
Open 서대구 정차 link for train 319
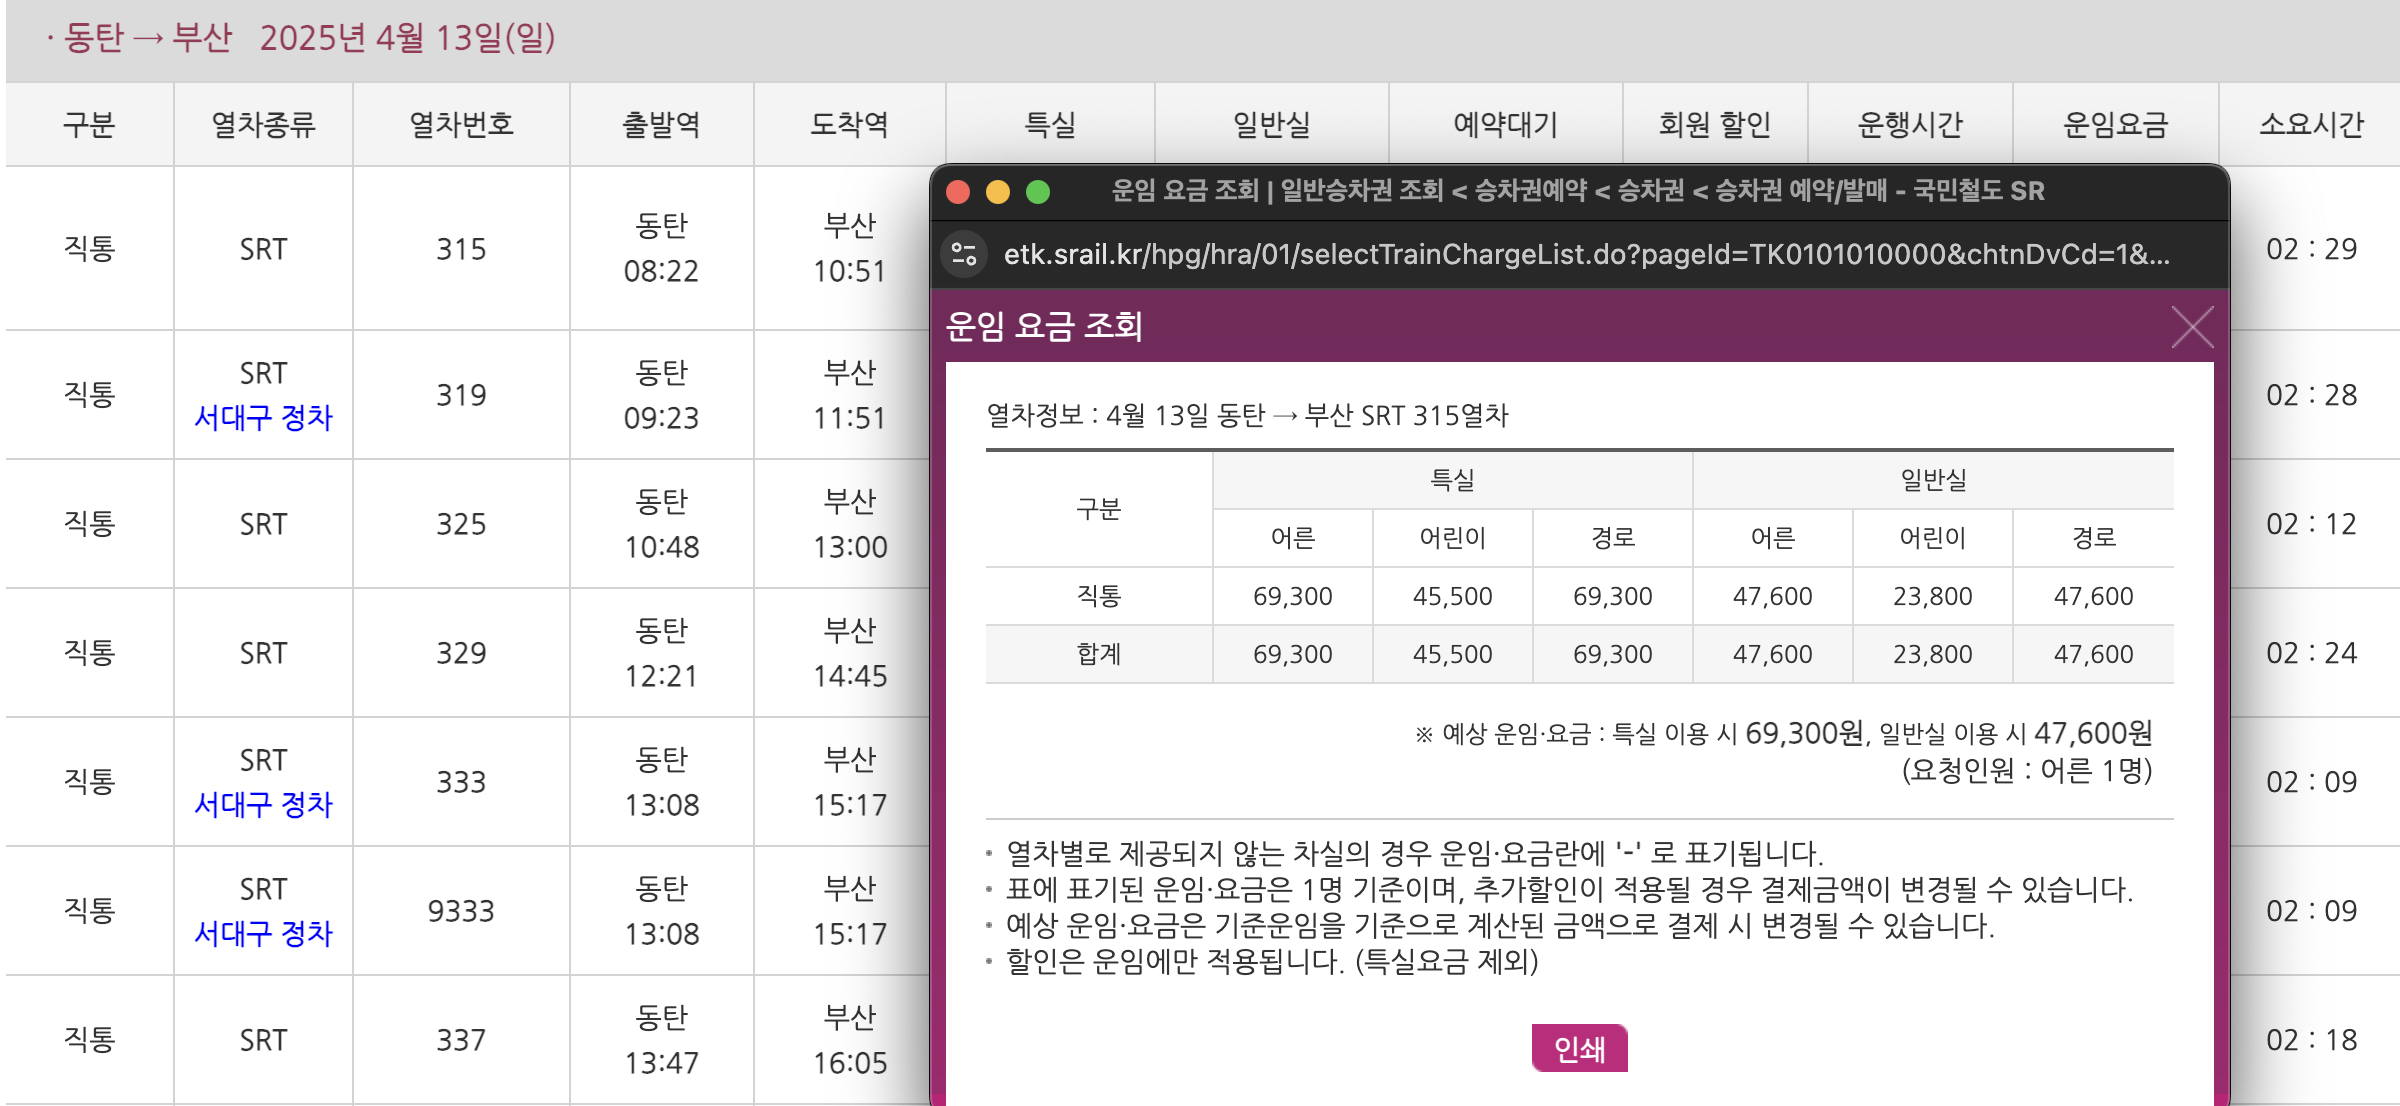(263, 418)
